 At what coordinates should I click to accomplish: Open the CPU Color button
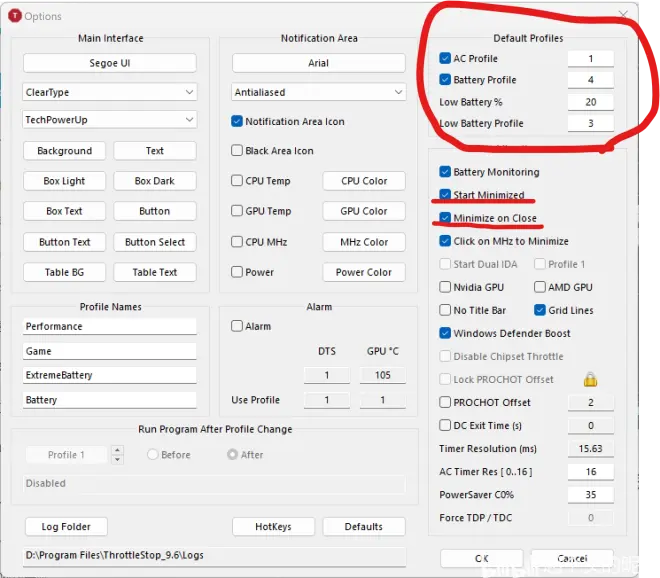364,181
